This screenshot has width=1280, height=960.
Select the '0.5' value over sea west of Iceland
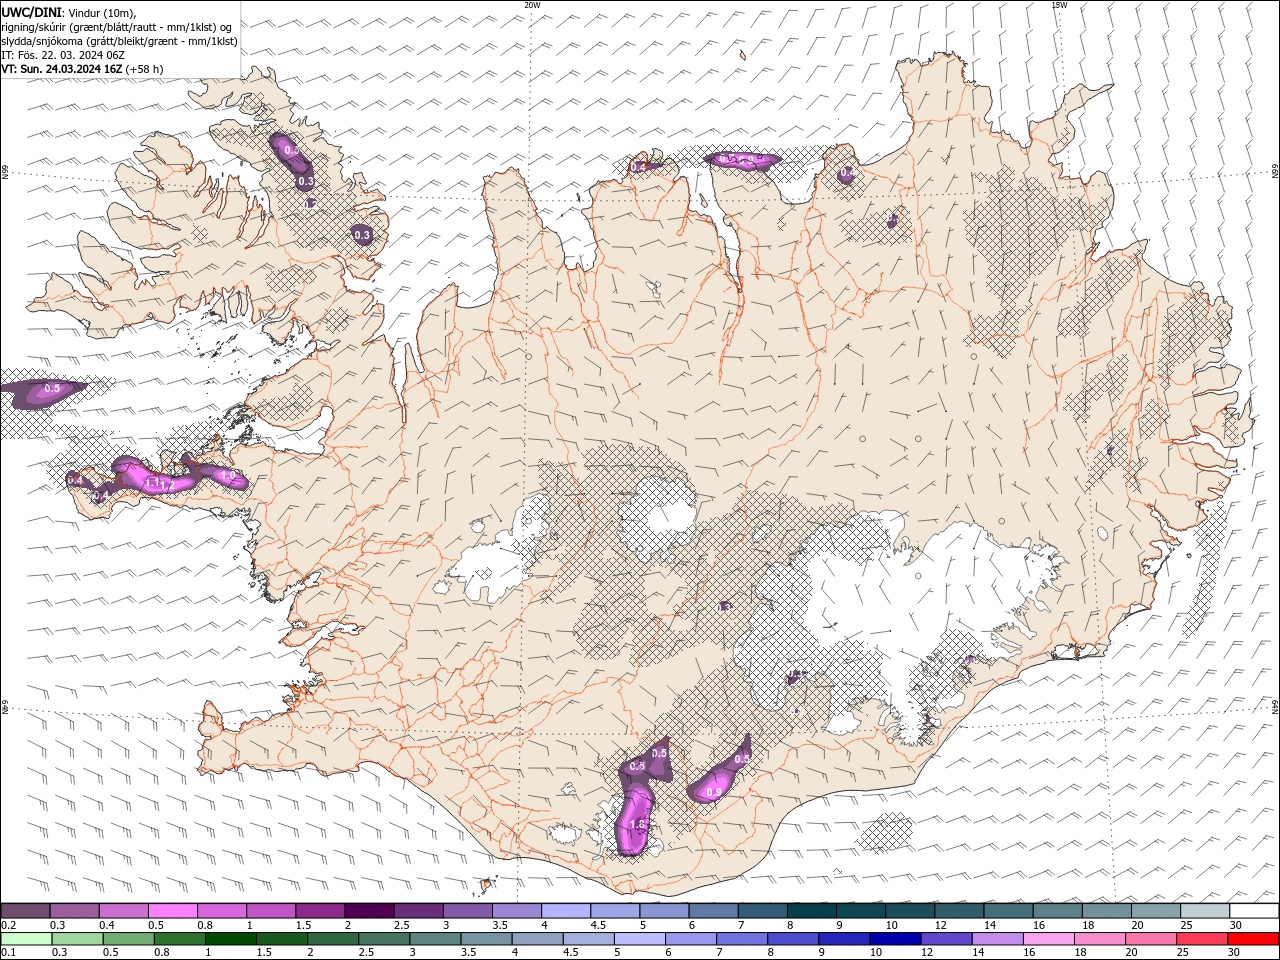52,388
